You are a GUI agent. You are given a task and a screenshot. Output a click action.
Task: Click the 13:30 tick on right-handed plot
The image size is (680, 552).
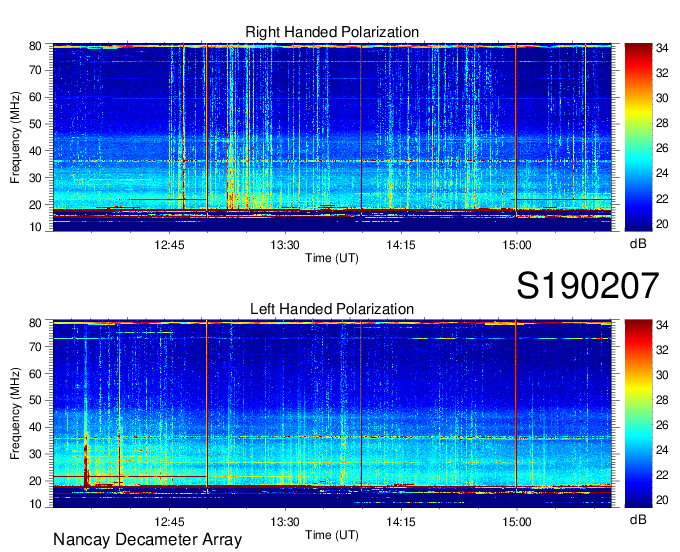285,245
